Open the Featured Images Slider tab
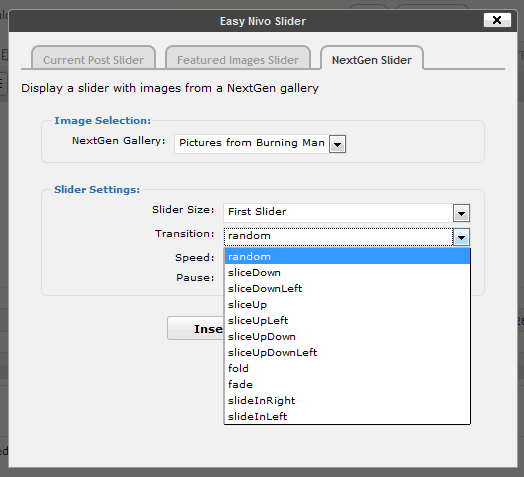The height and width of the screenshot is (477, 524). pyautogui.click(x=238, y=58)
